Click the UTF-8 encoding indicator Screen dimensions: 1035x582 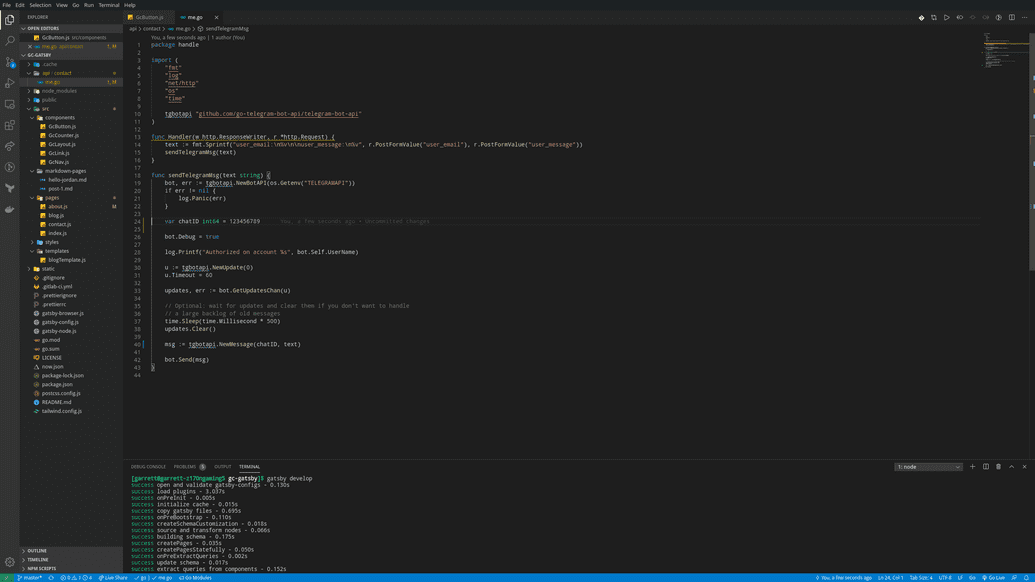[x=945, y=577]
